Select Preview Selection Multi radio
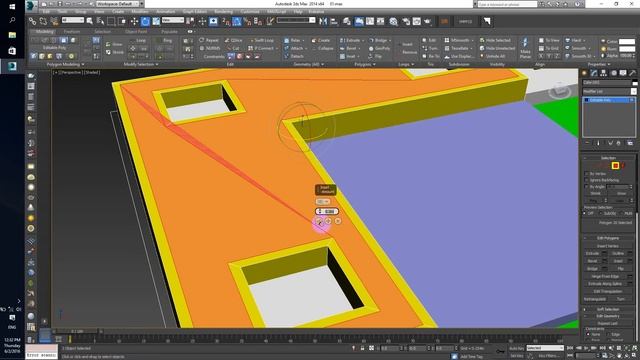The image size is (640, 360). [x=622, y=213]
